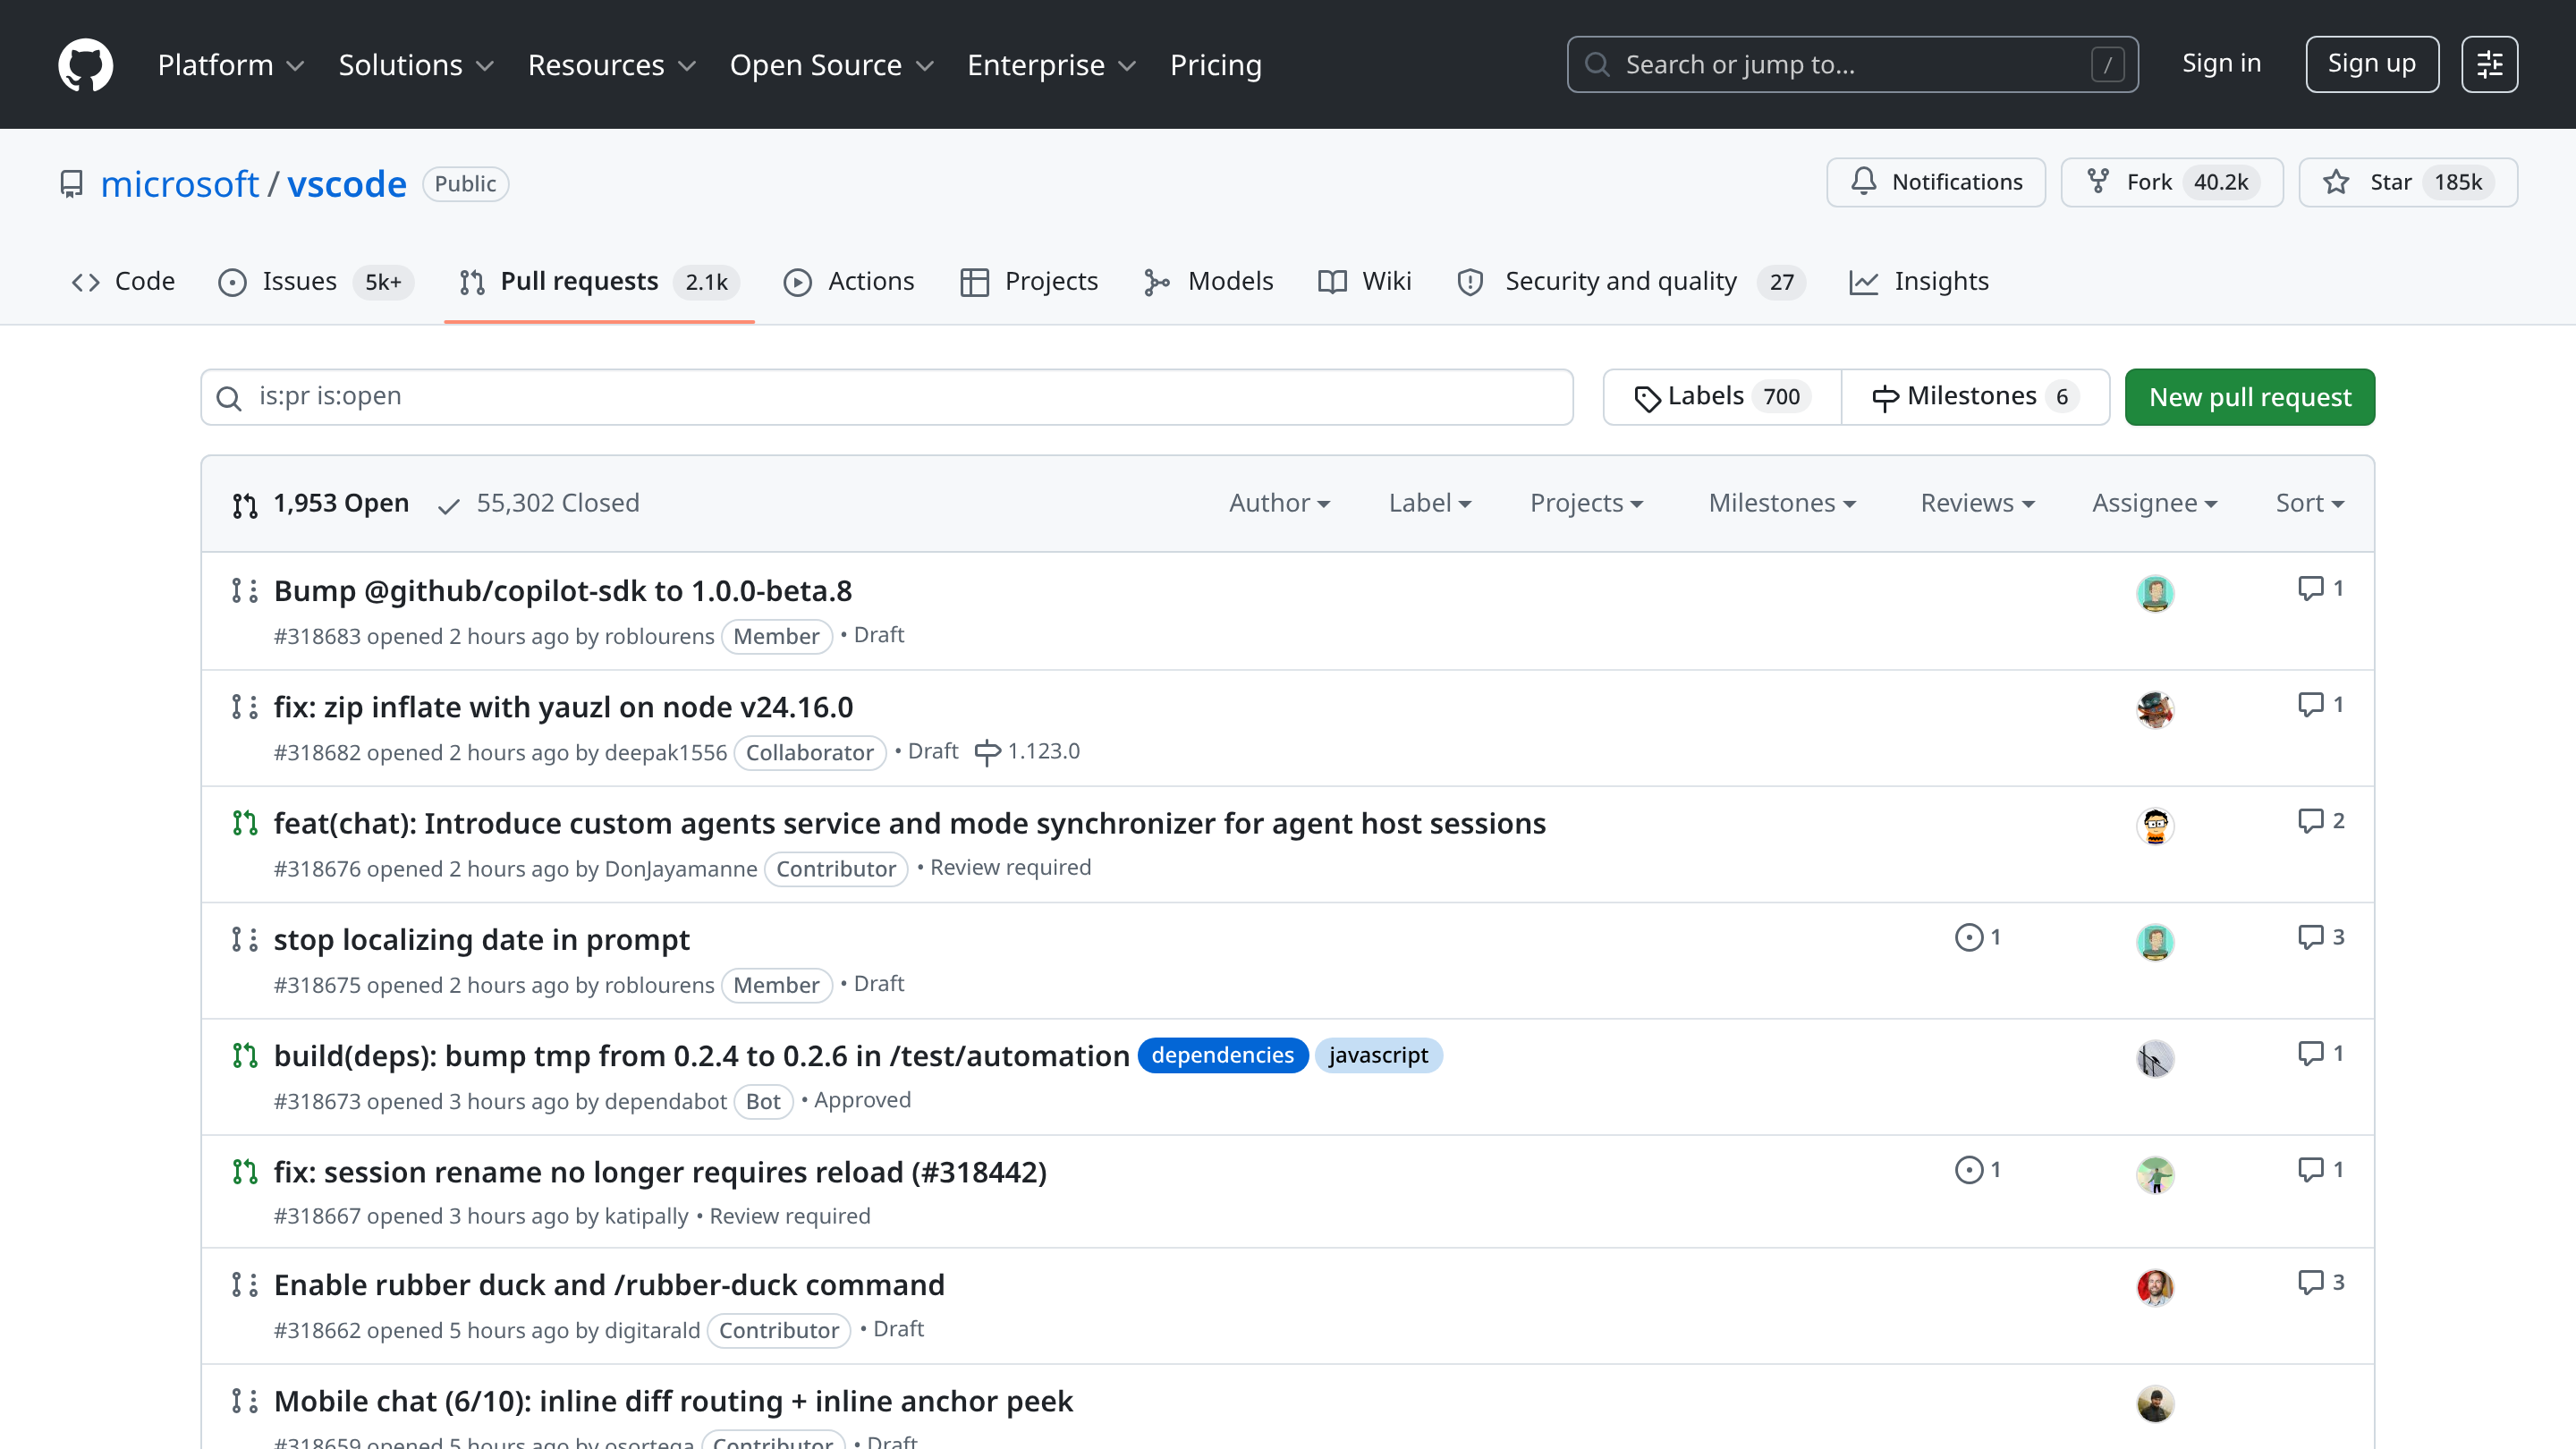Expand the Resources menu
This screenshot has width=2576, height=1449.
(612, 65)
